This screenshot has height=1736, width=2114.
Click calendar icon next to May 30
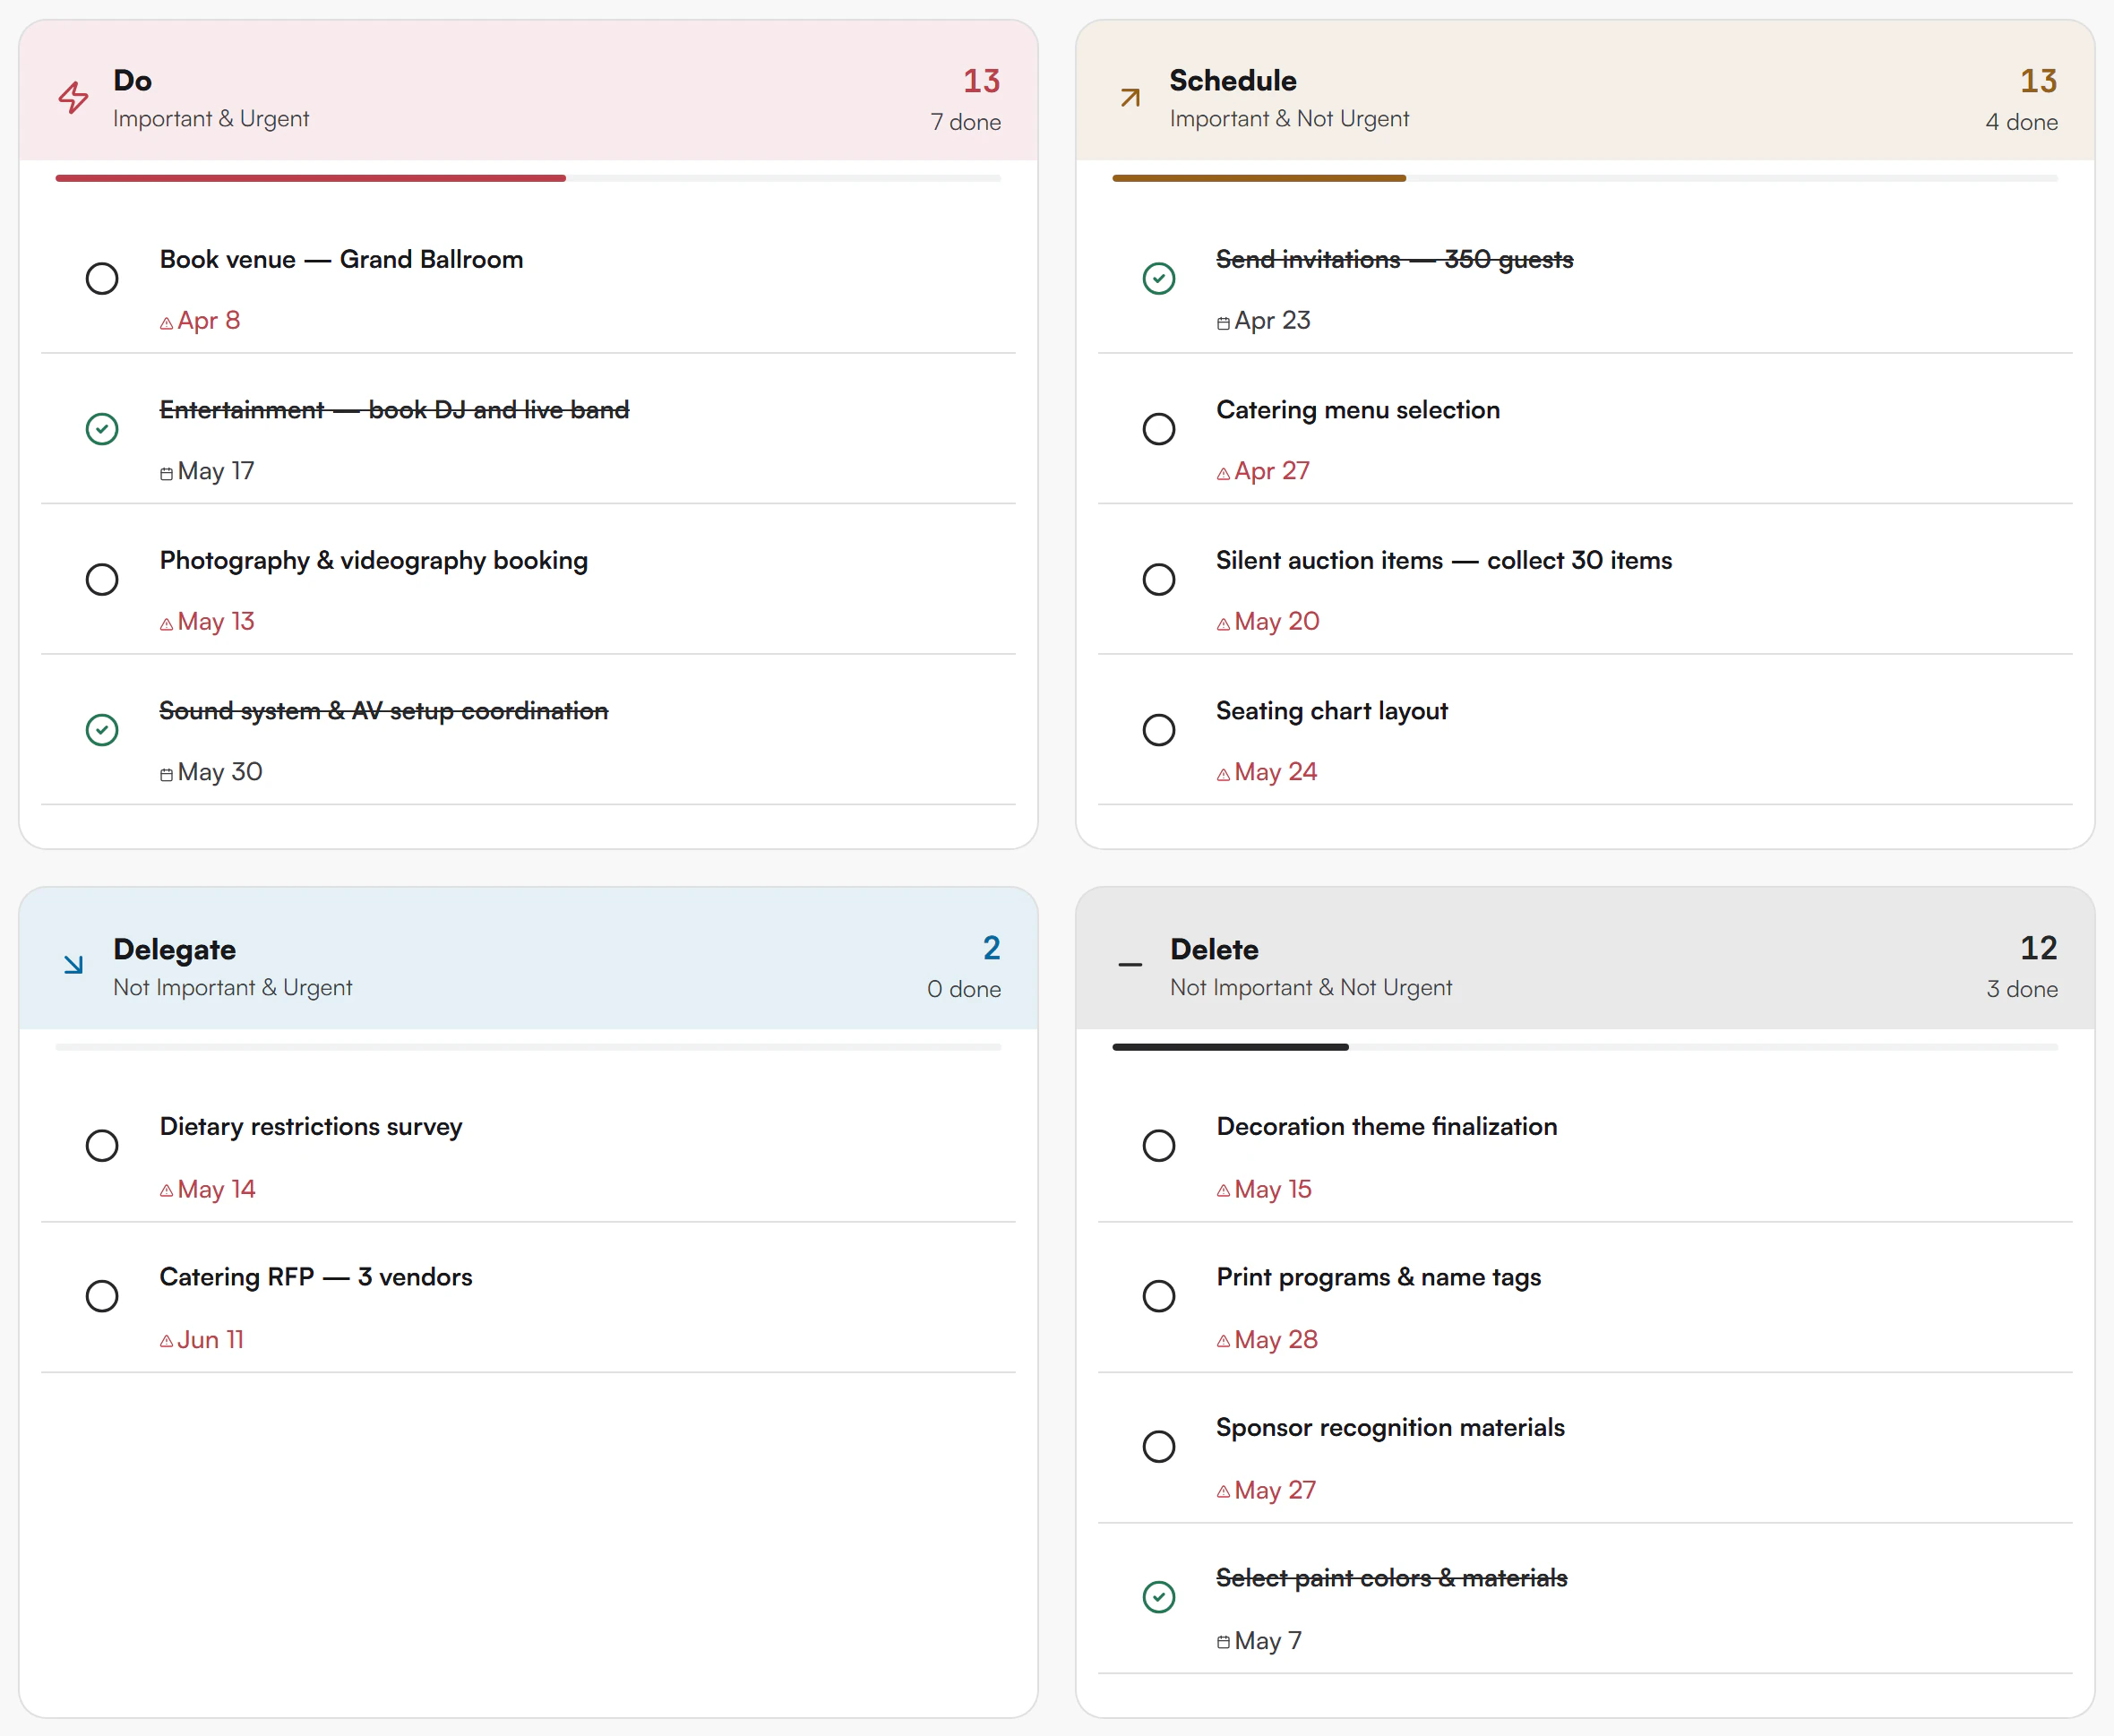[166, 775]
